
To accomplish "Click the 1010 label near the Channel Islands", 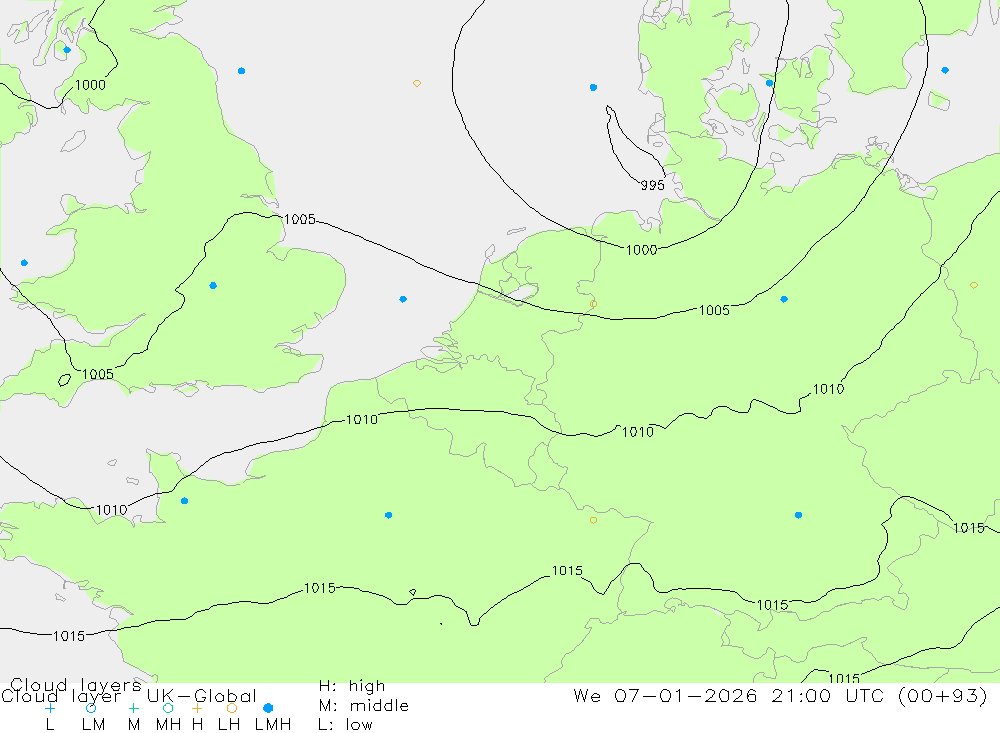I will point(112,510).
